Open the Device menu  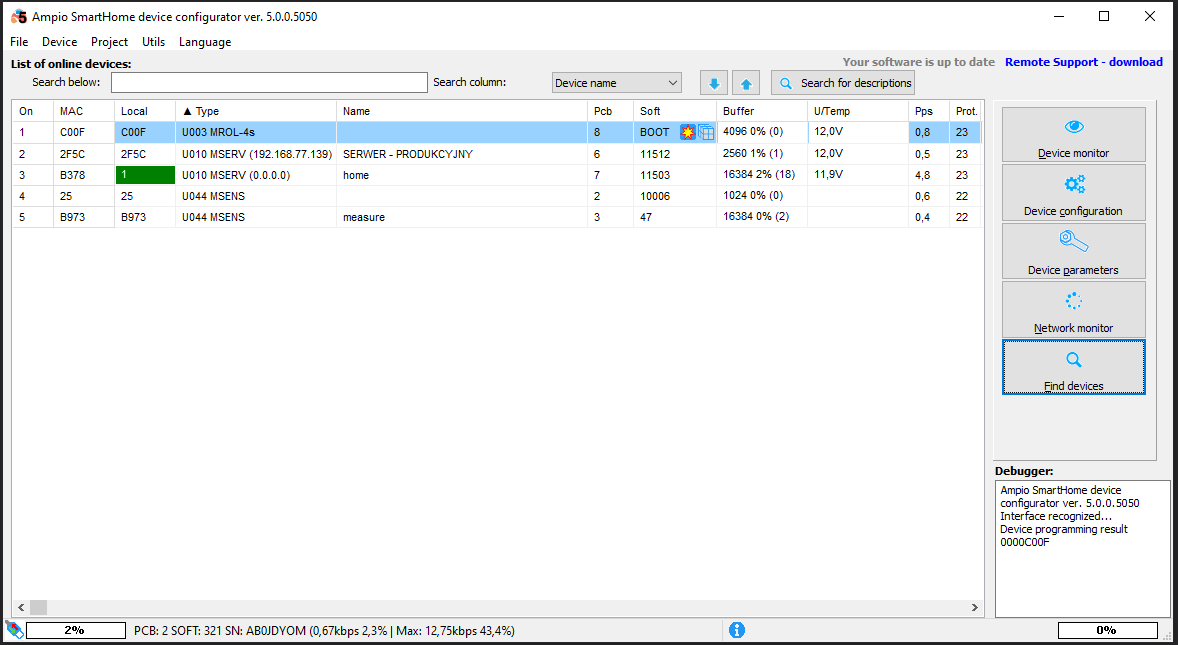59,42
